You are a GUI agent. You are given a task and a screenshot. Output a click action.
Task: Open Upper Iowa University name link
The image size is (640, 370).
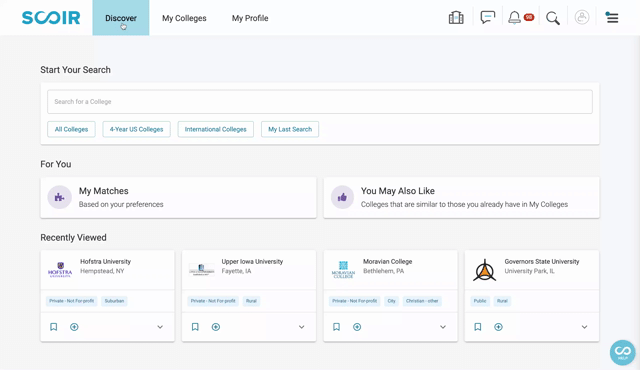(x=252, y=261)
